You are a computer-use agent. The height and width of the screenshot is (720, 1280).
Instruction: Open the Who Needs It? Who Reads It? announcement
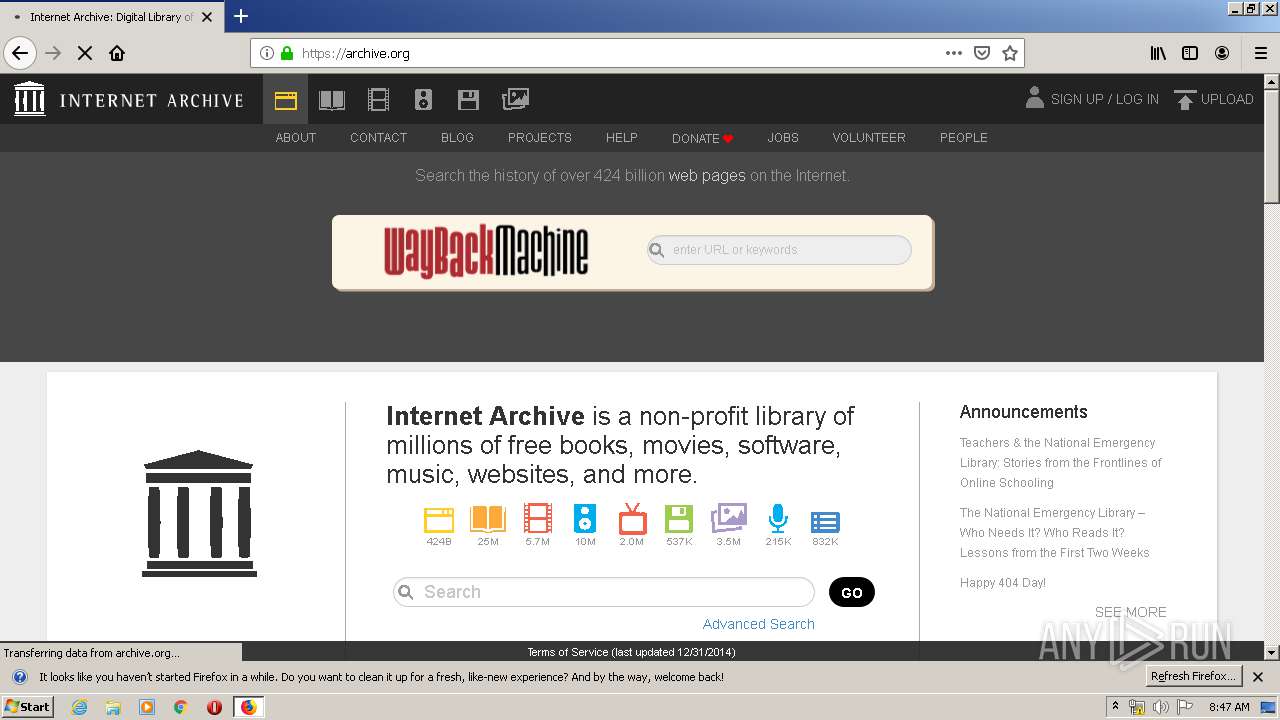coord(1054,532)
